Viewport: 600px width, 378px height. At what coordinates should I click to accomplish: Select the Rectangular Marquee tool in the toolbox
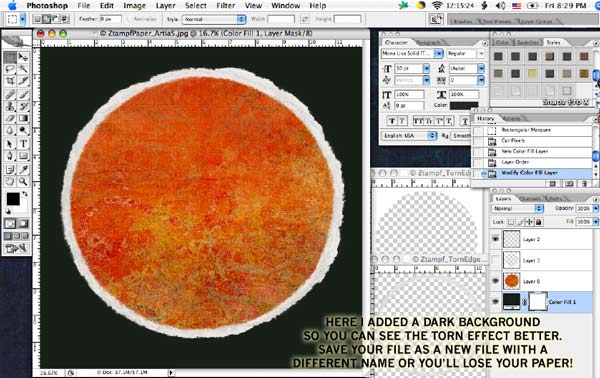[x=10, y=58]
